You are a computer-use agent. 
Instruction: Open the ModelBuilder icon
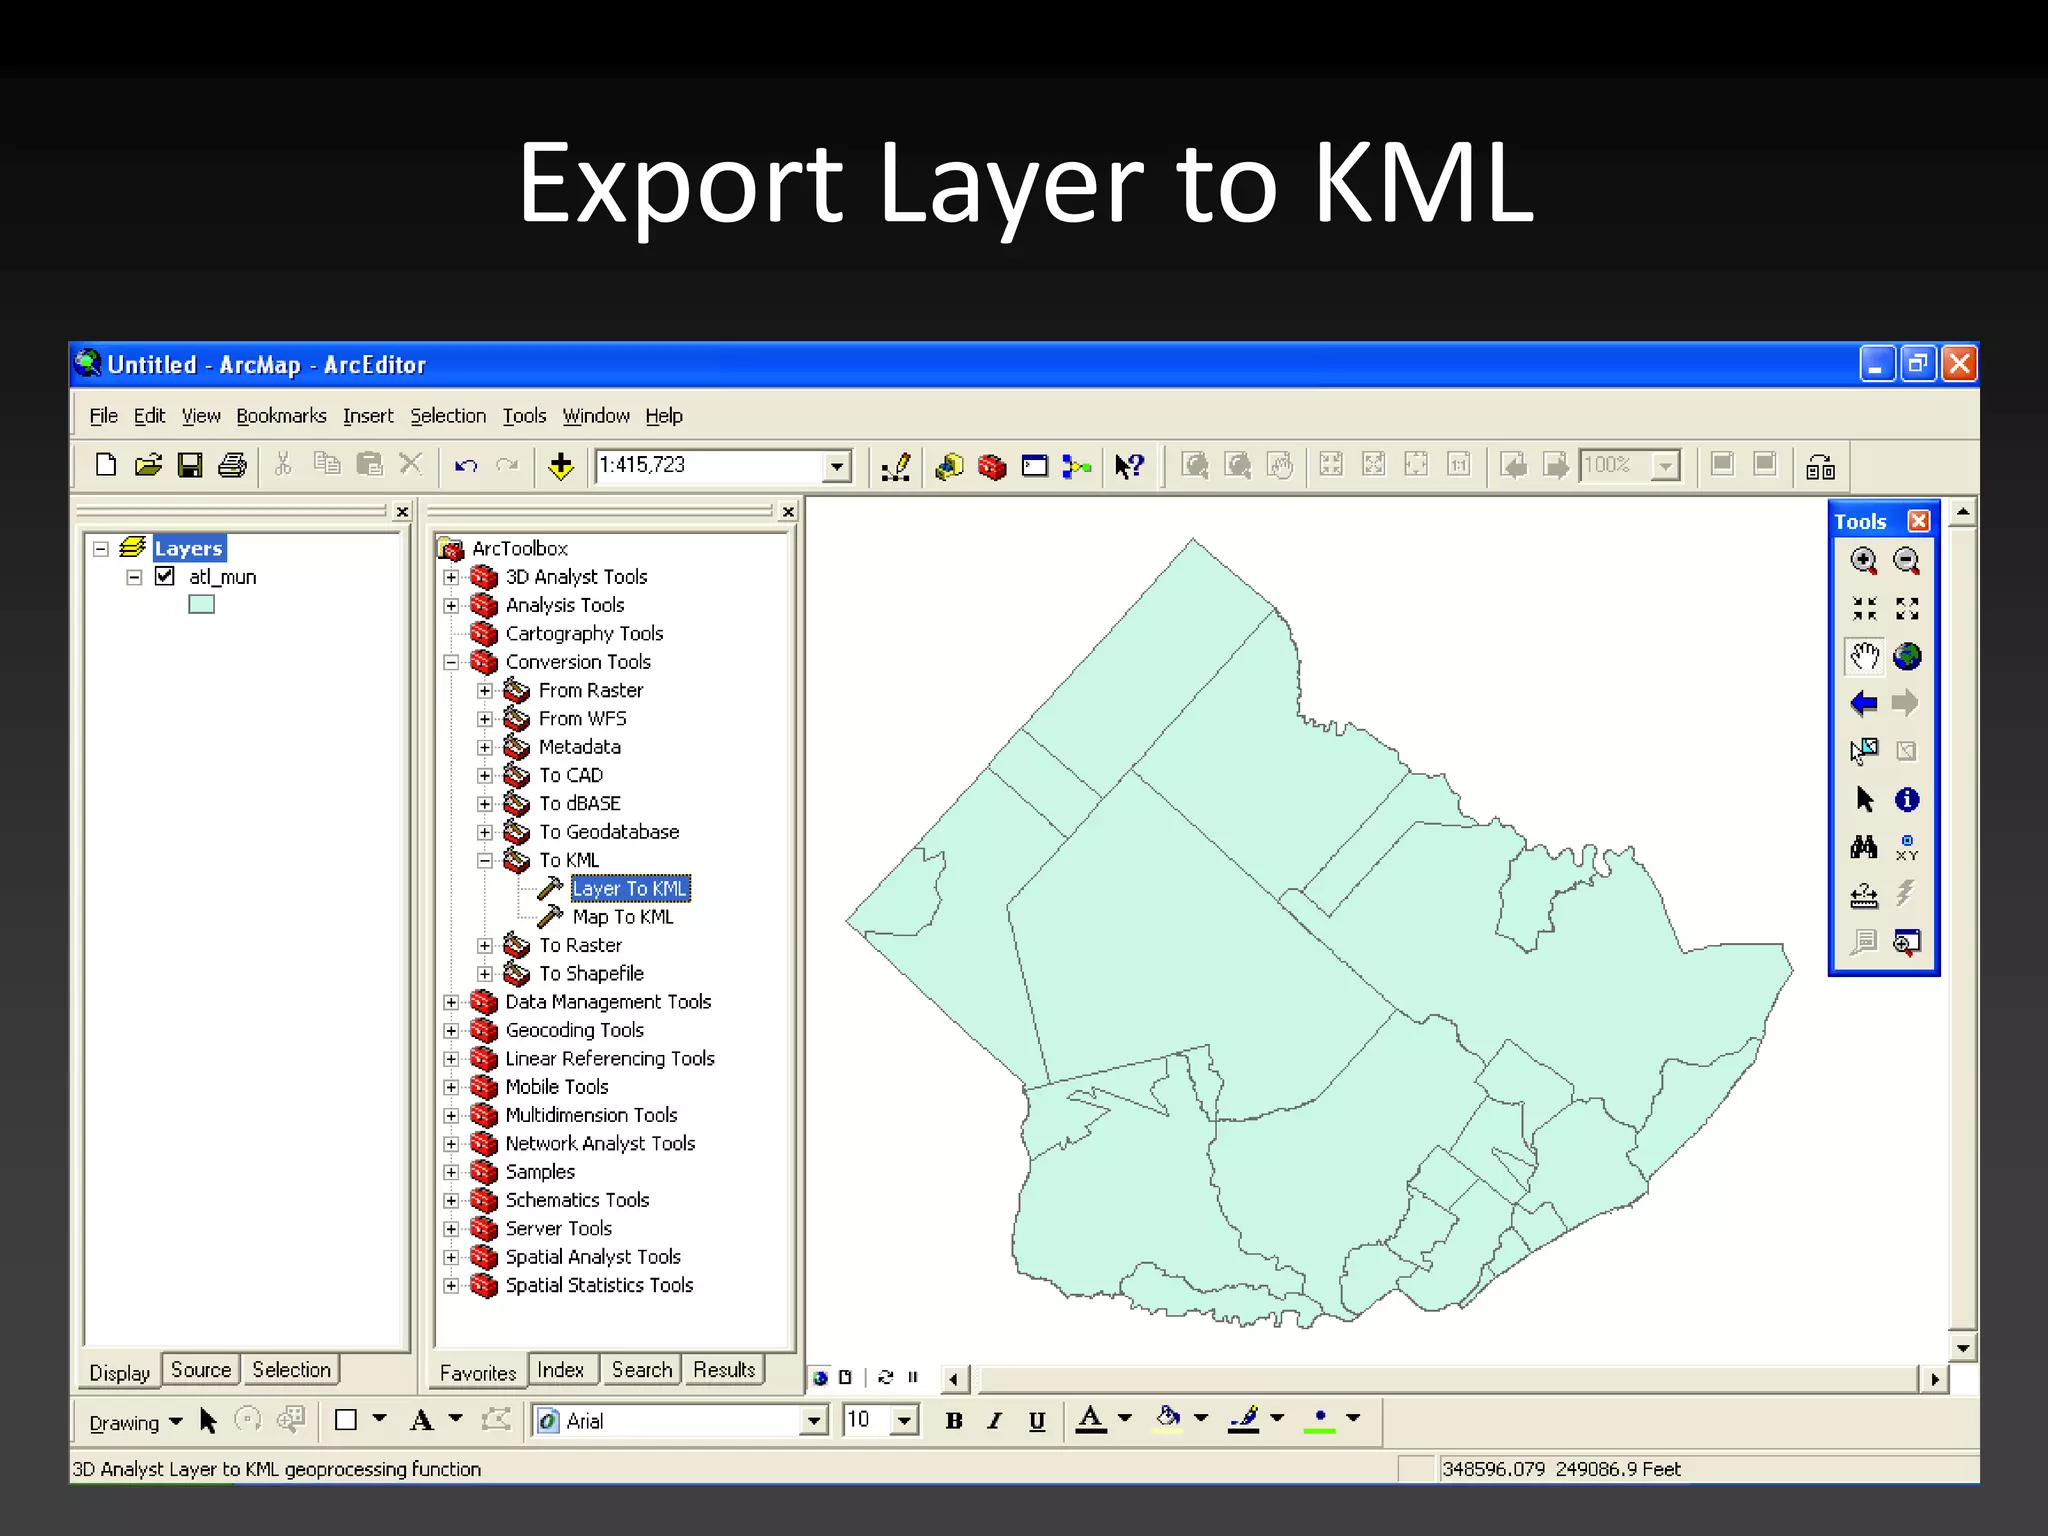click(x=1076, y=466)
